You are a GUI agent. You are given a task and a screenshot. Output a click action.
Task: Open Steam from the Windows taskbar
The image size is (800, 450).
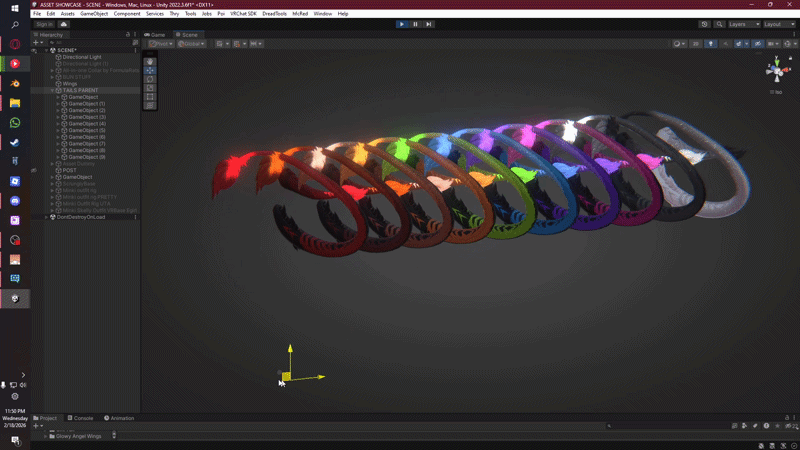[15, 142]
